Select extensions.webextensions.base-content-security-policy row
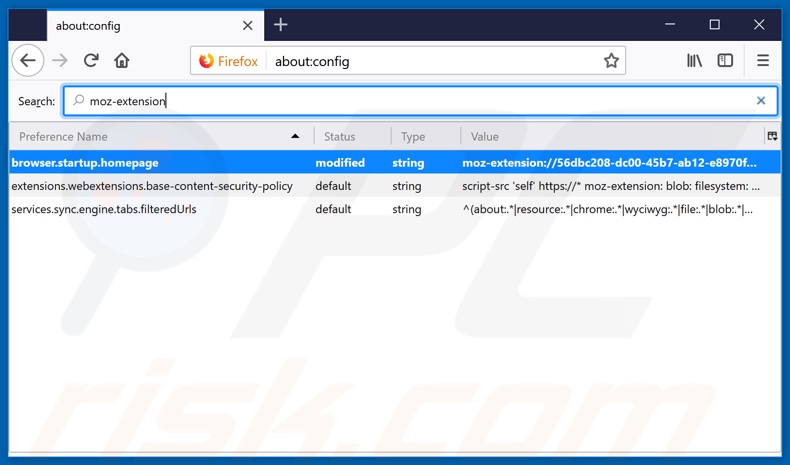 click(x=395, y=186)
